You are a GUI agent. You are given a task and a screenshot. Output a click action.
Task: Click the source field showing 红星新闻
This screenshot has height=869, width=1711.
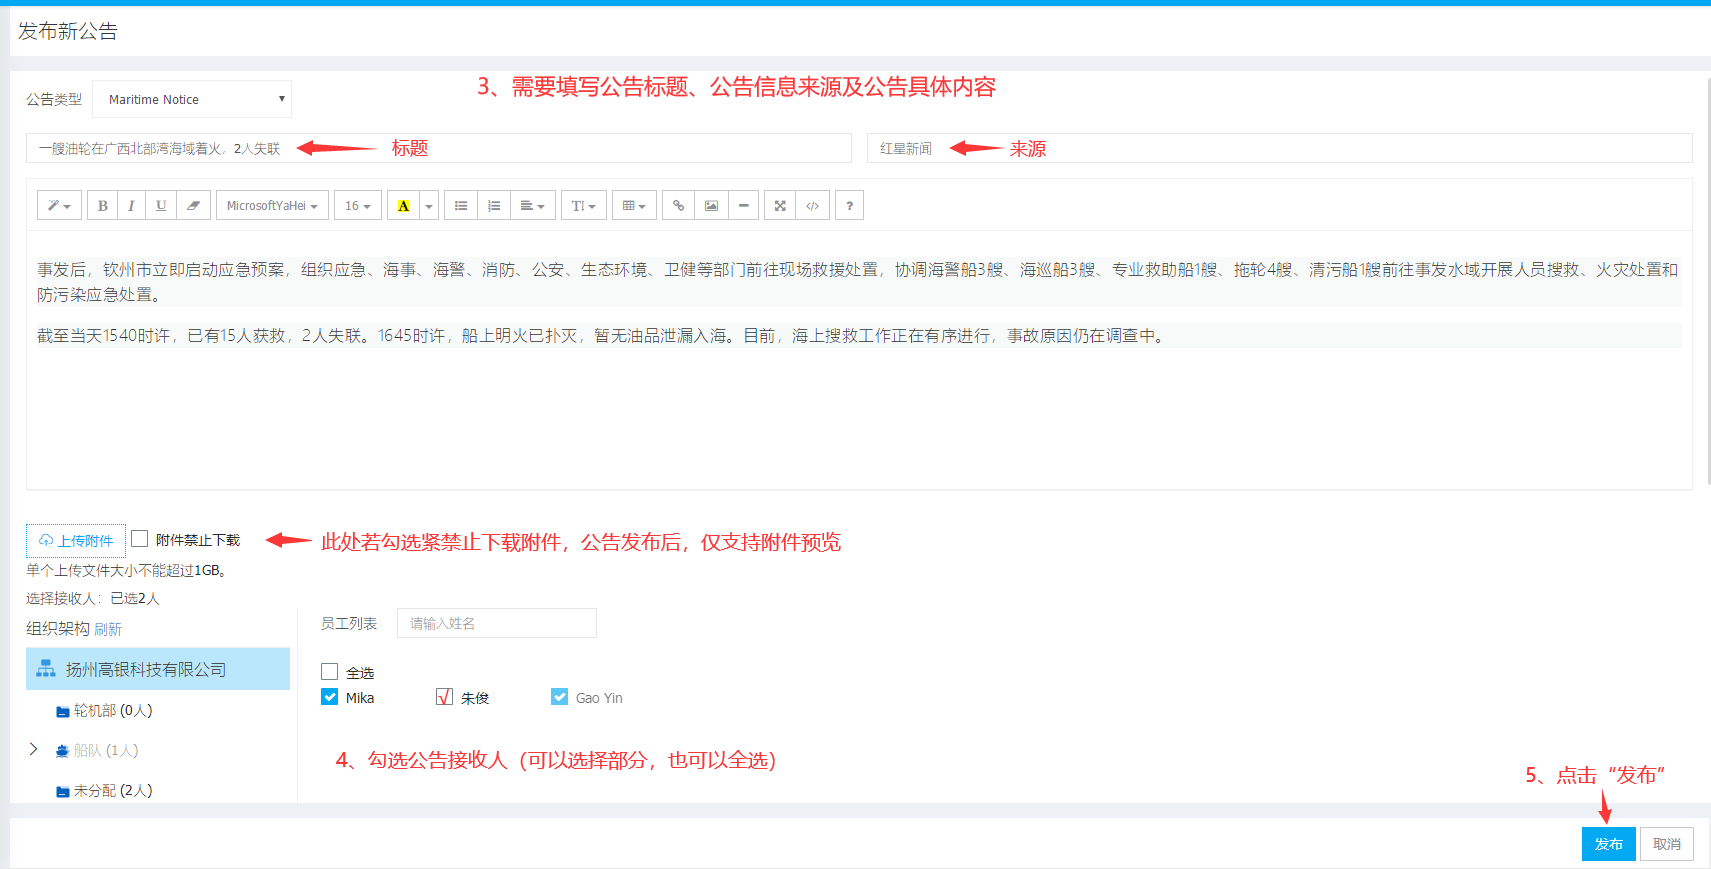pos(1280,148)
